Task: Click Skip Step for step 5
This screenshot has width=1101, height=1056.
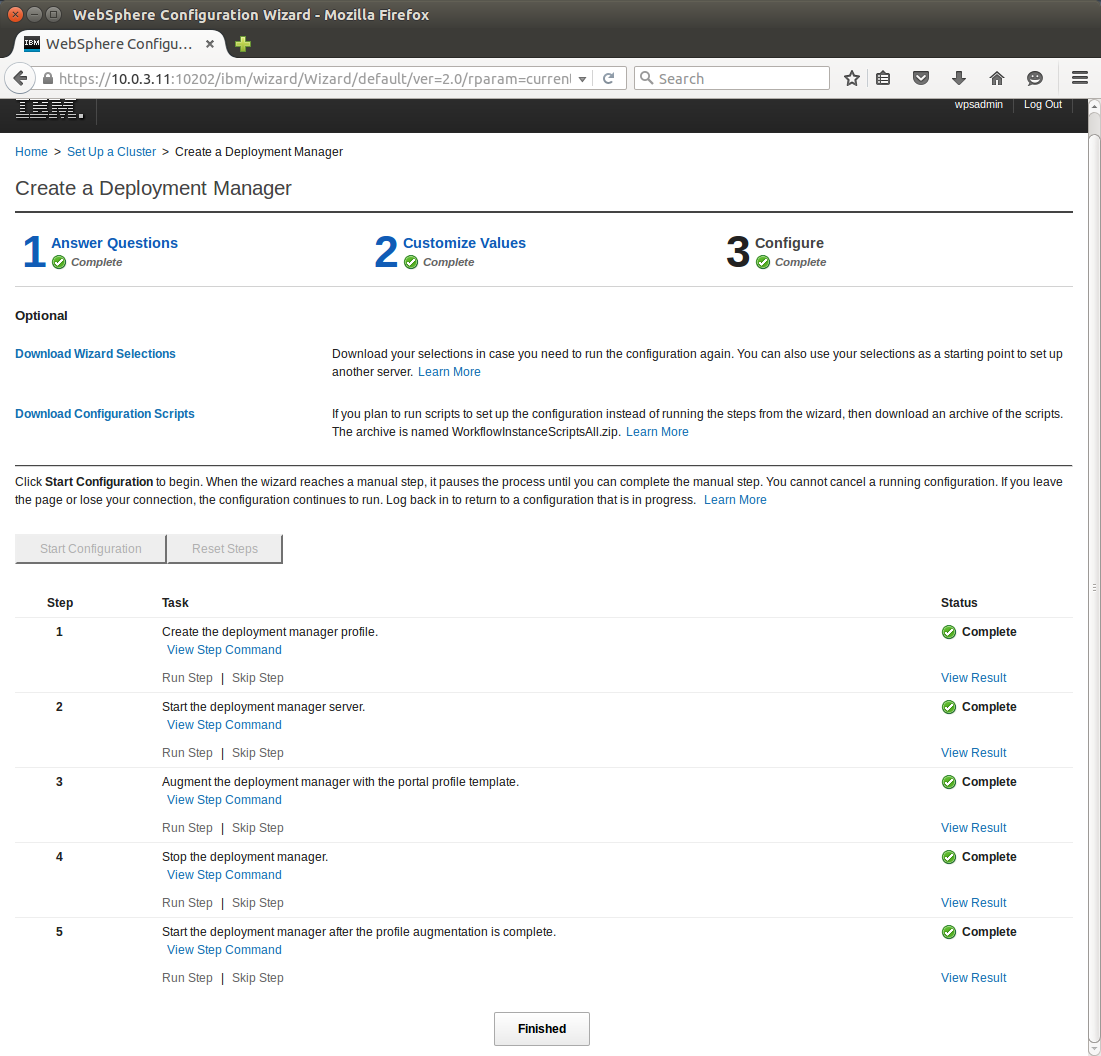Action: point(258,978)
